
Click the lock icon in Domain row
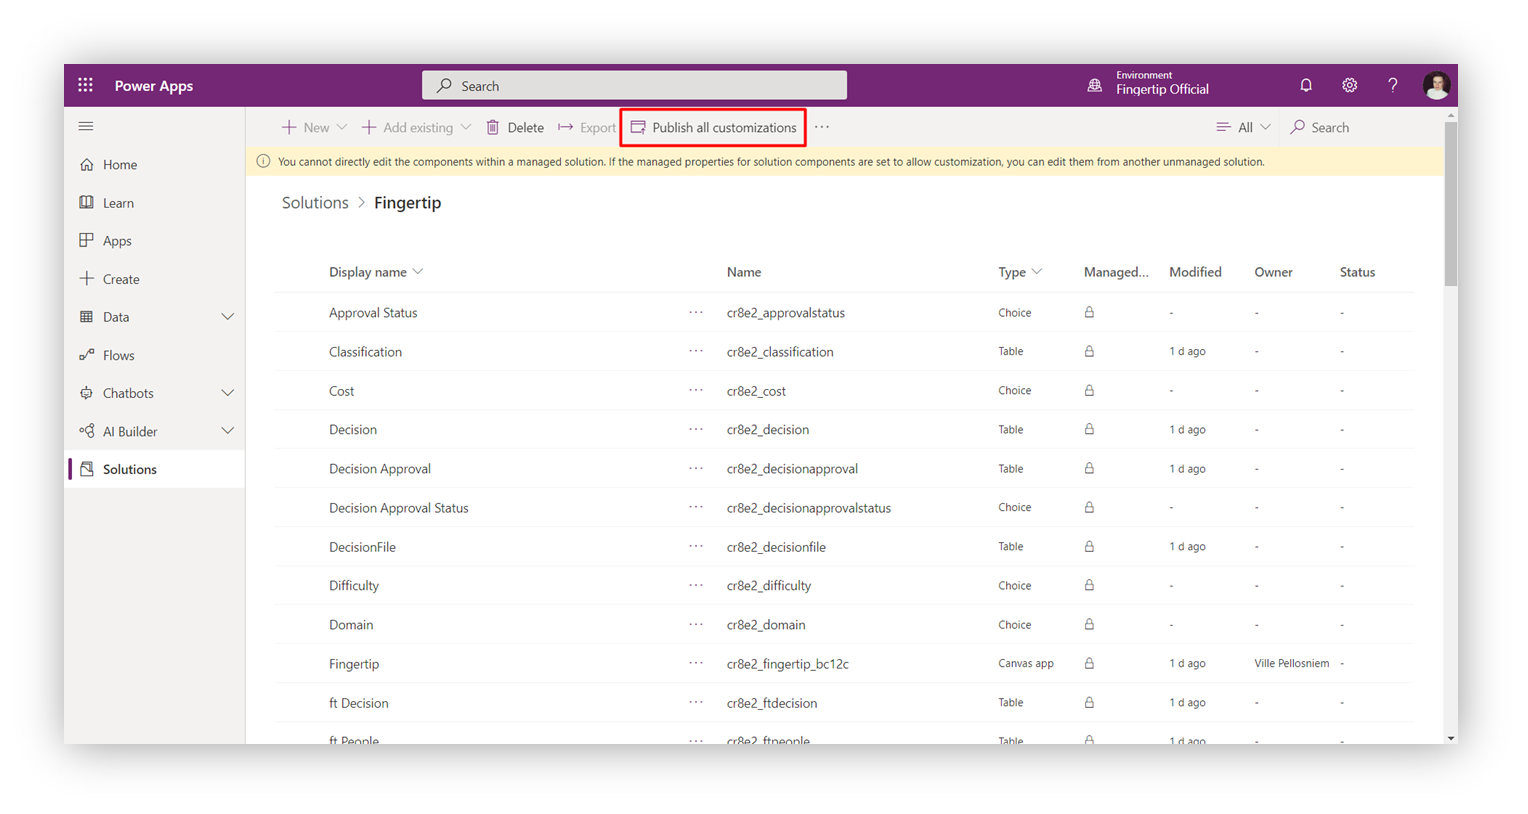point(1089,624)
